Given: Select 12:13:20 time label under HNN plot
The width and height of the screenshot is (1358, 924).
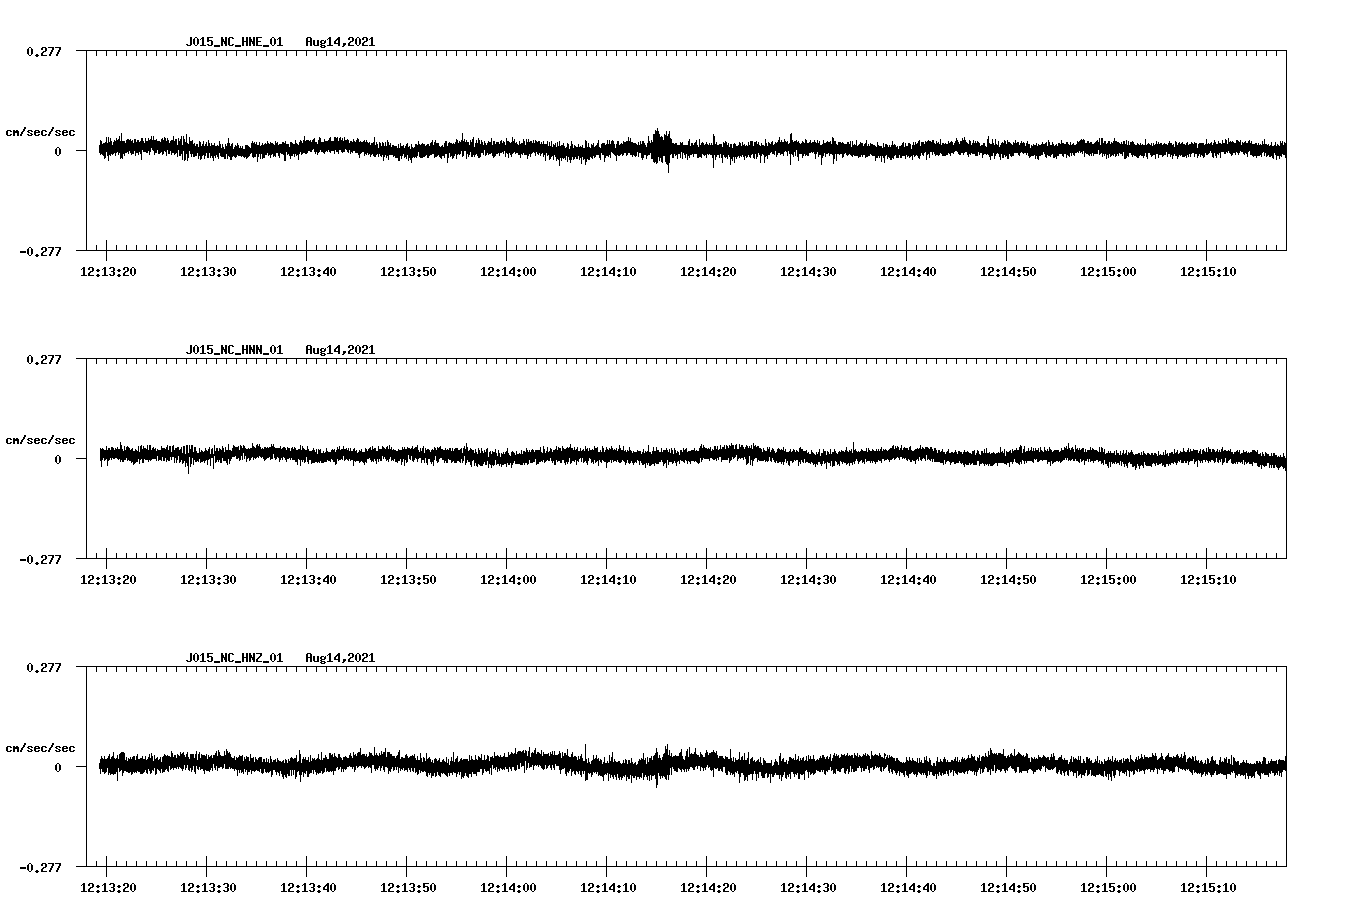Looking at the screenshot, I should click(108, 579).
